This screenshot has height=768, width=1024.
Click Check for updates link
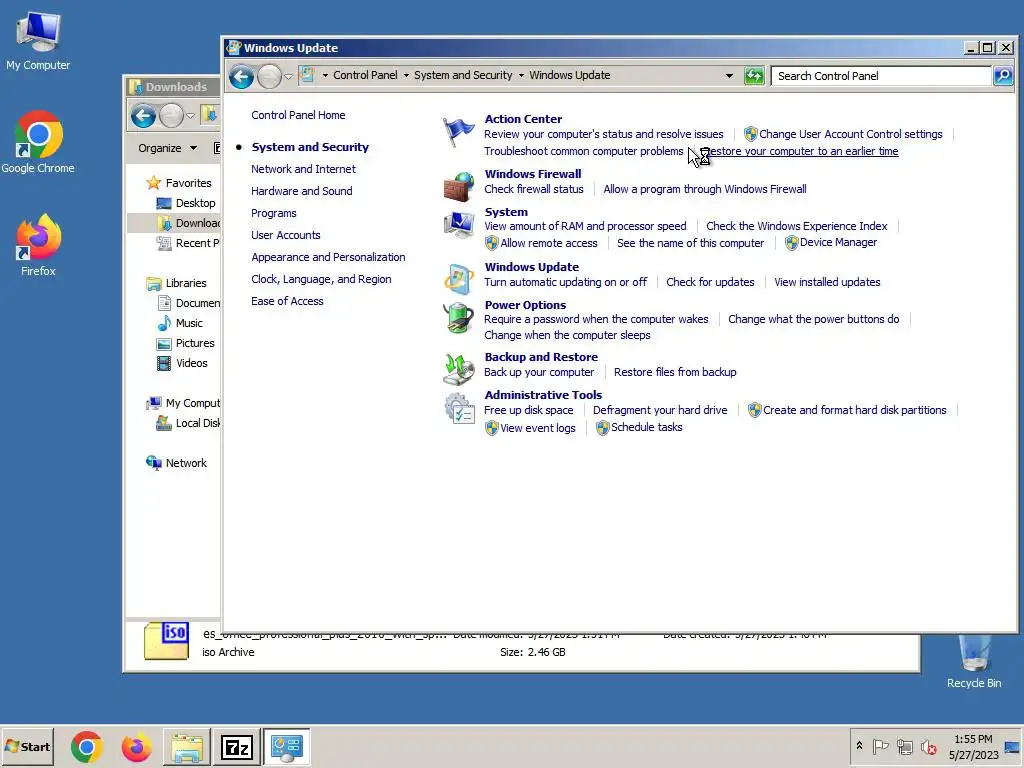point(710,282)
